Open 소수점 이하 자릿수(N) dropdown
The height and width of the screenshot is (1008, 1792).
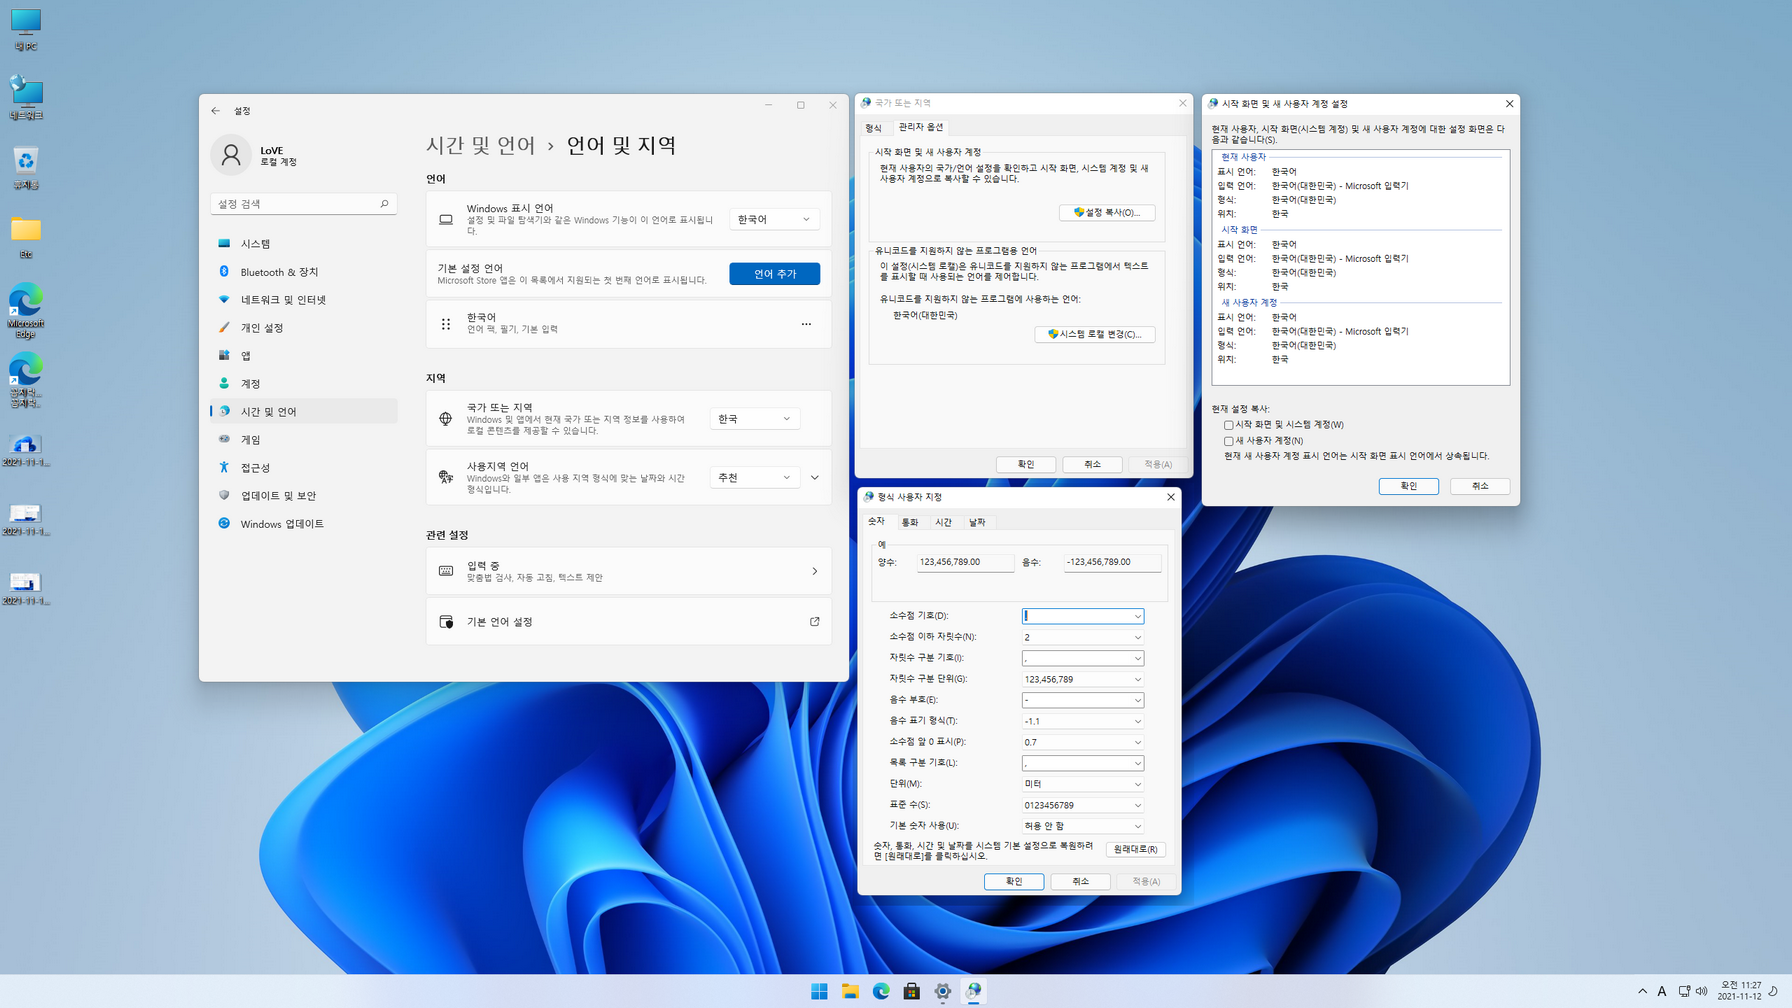click(x=1082, y=637)
